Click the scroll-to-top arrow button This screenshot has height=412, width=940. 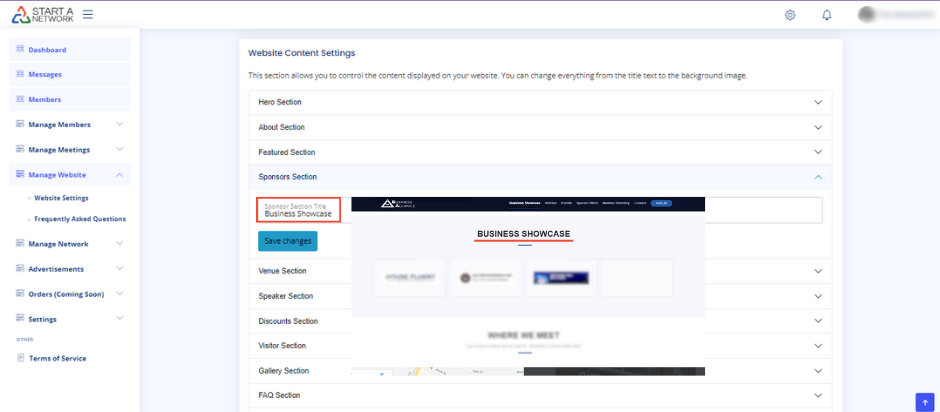pyautogui.click(x=924, y=401)
